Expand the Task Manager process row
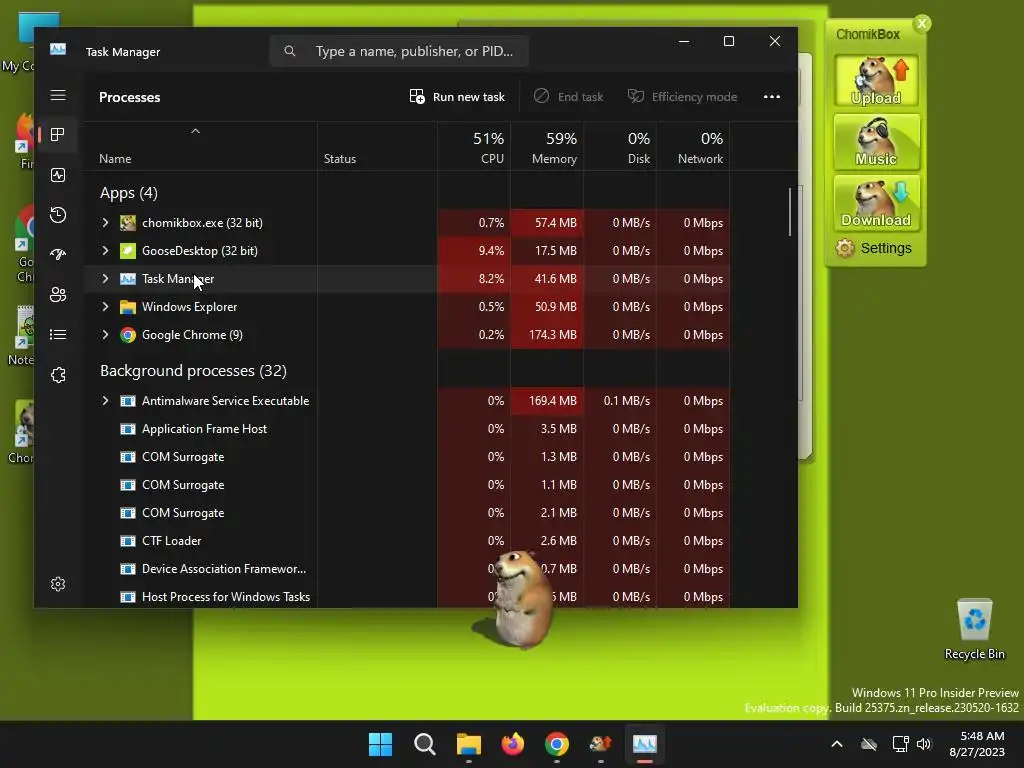 point(105,279)
